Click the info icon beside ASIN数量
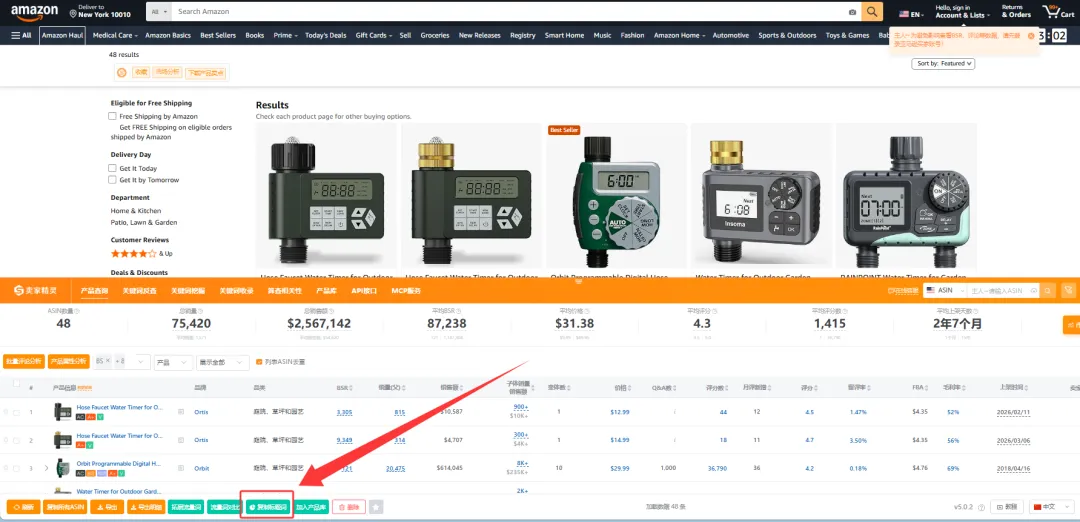The height and width of the screenshot is (522, 1080). pos(76,311)
